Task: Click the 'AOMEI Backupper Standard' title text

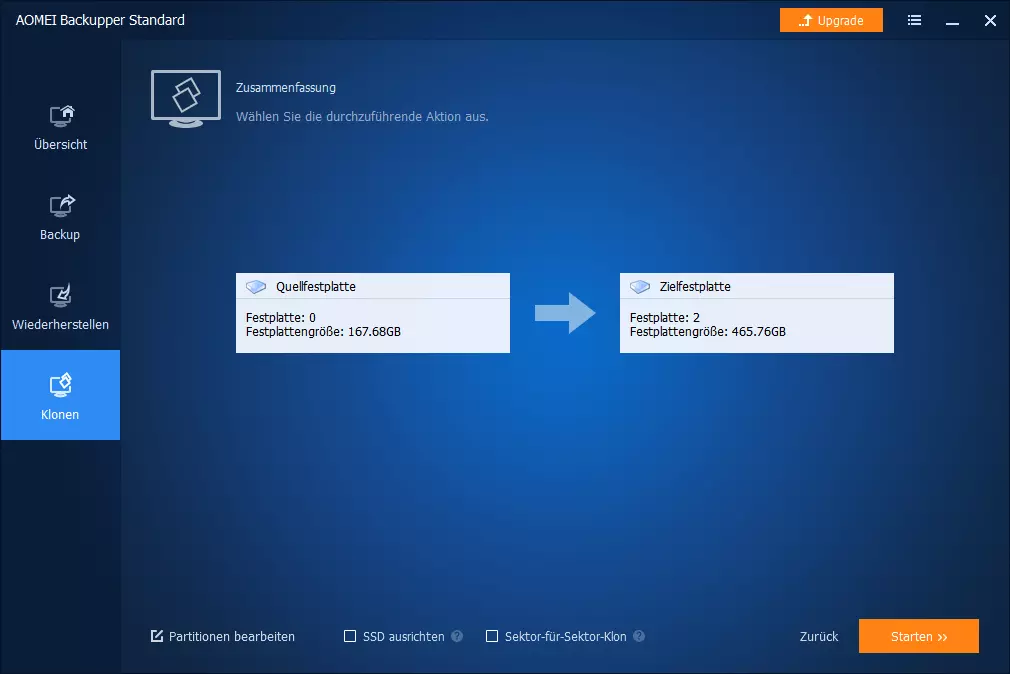Action: coord(100,20)
